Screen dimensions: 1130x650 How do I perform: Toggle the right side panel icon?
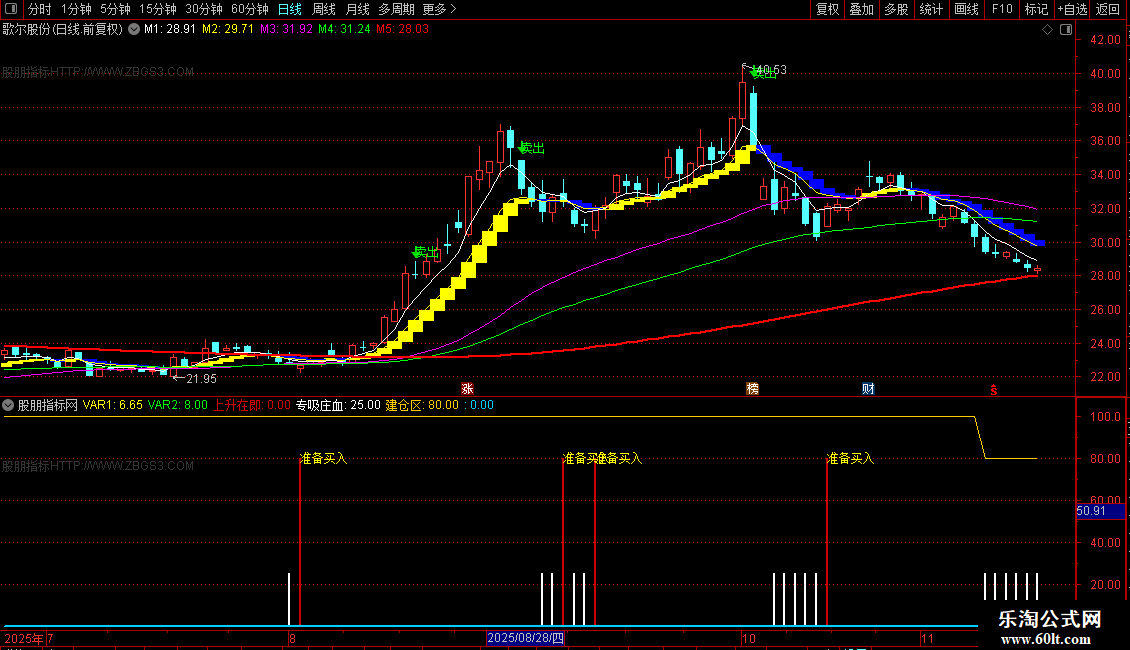pos(1067,30)
